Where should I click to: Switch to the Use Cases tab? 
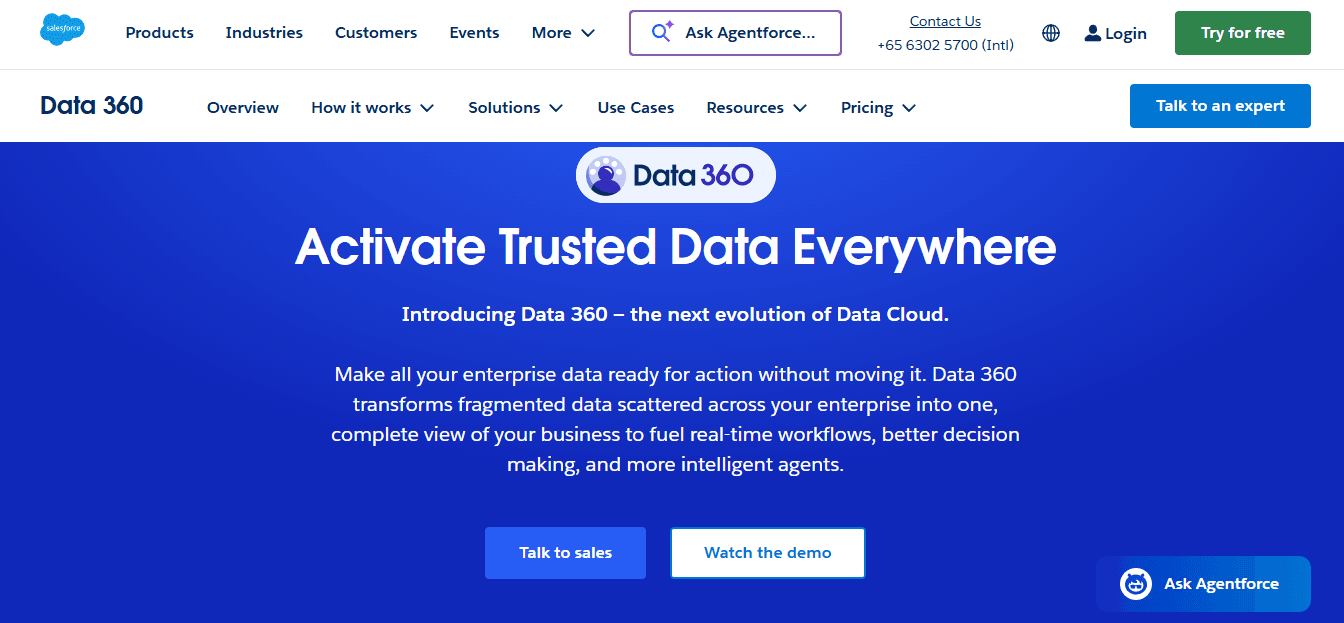pyautogui.click(x=635, y=107)
